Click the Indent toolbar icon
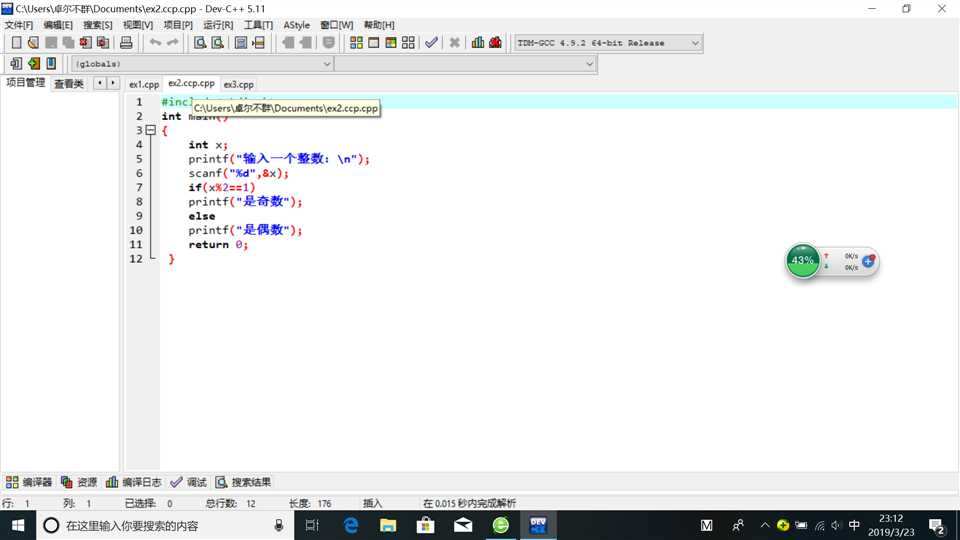960x540 pixels. point(288,42)
